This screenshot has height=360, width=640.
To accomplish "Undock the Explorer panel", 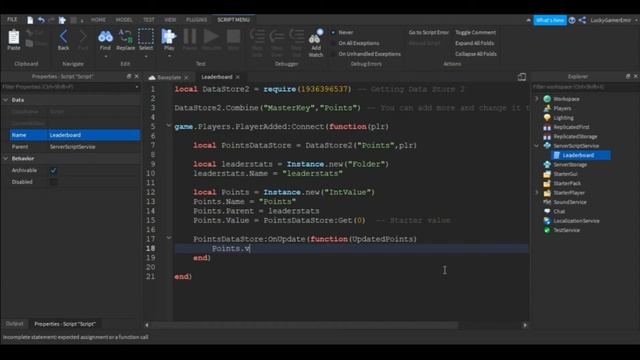I will click(x=628, y=76).
